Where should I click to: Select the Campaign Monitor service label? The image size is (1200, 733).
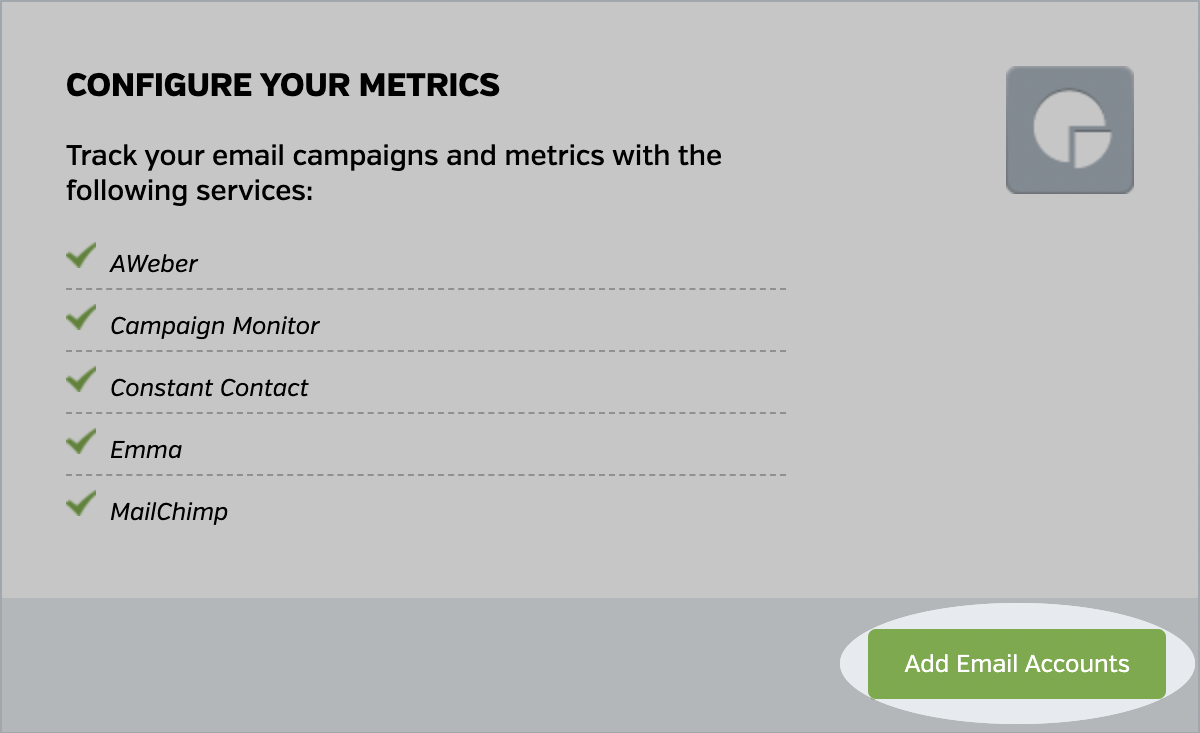click(x=215, y=326)
